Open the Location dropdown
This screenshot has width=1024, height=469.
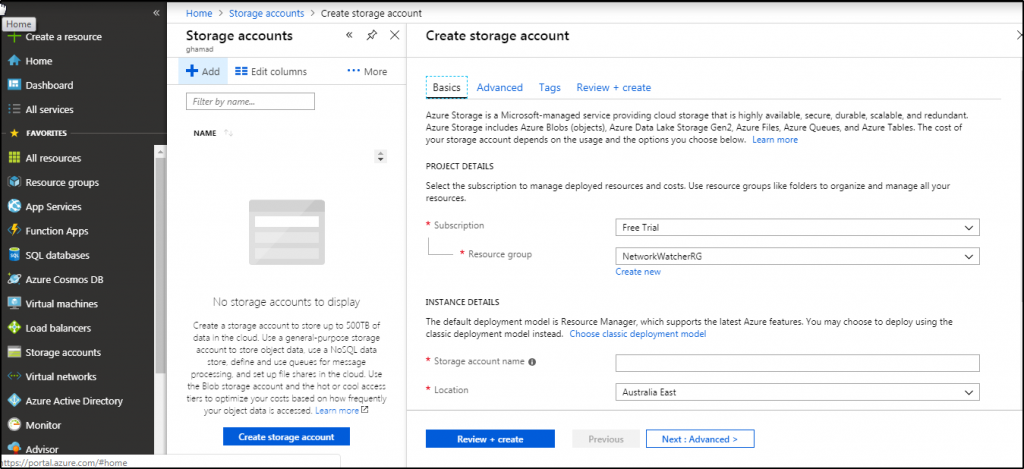click(x=796, y=392)
